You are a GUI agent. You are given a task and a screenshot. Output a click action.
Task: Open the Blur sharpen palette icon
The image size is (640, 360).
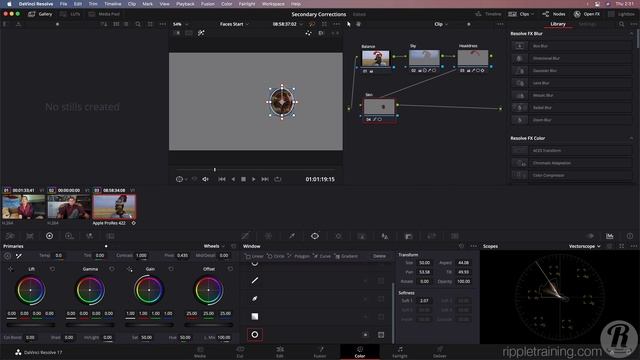384,236
